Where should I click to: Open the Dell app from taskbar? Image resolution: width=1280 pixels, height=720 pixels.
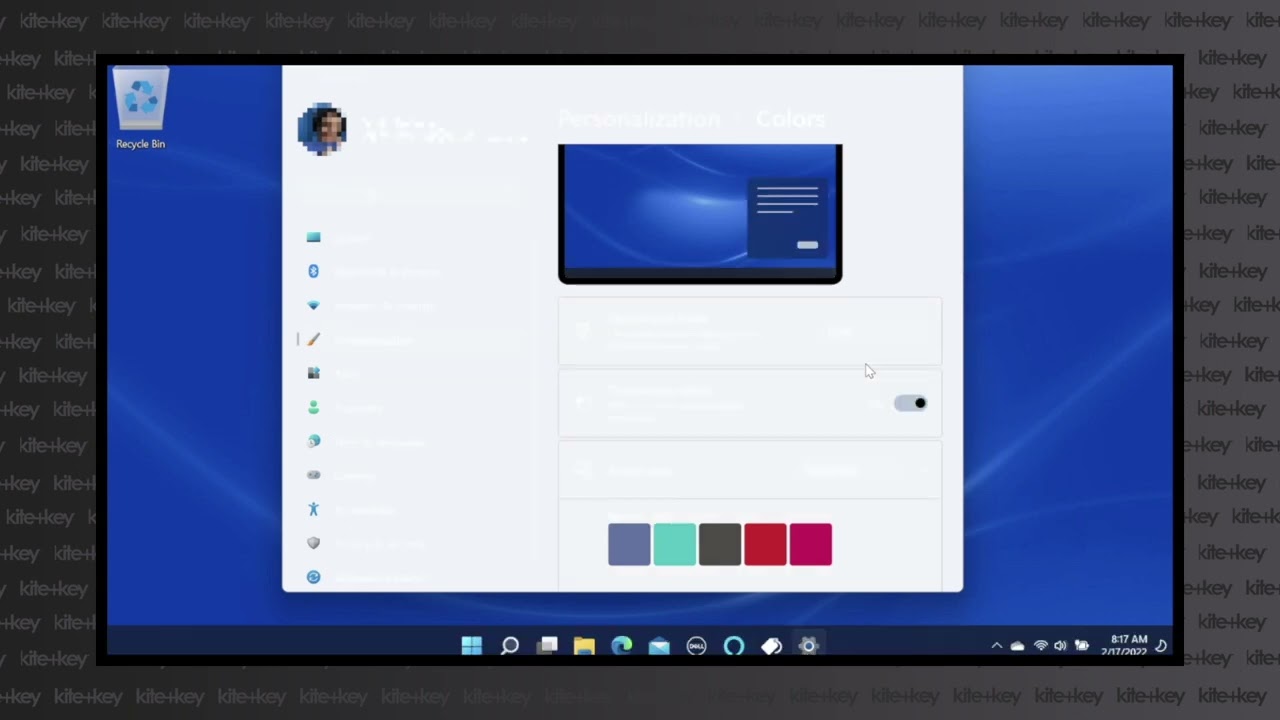[x=696, y=646]
